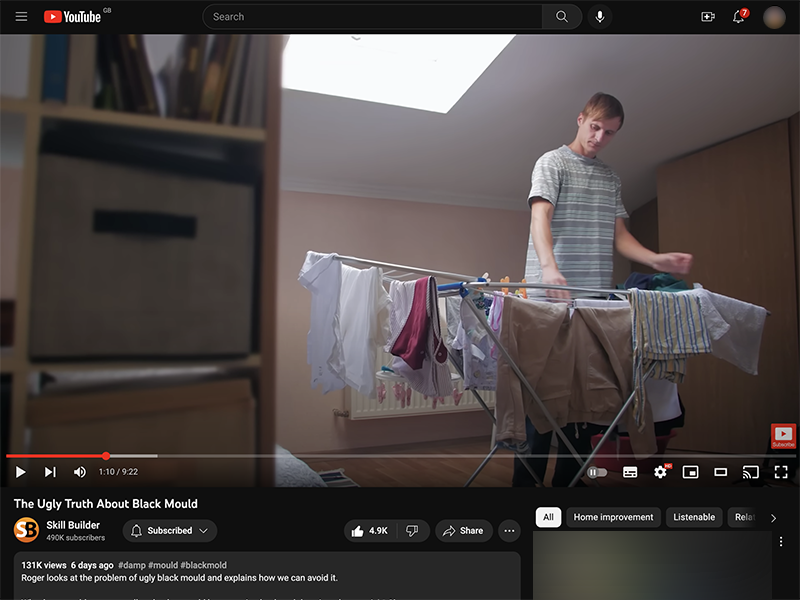Open the #blackmold hashtag
Screen dimensions: 800x600
click(204, 565)
